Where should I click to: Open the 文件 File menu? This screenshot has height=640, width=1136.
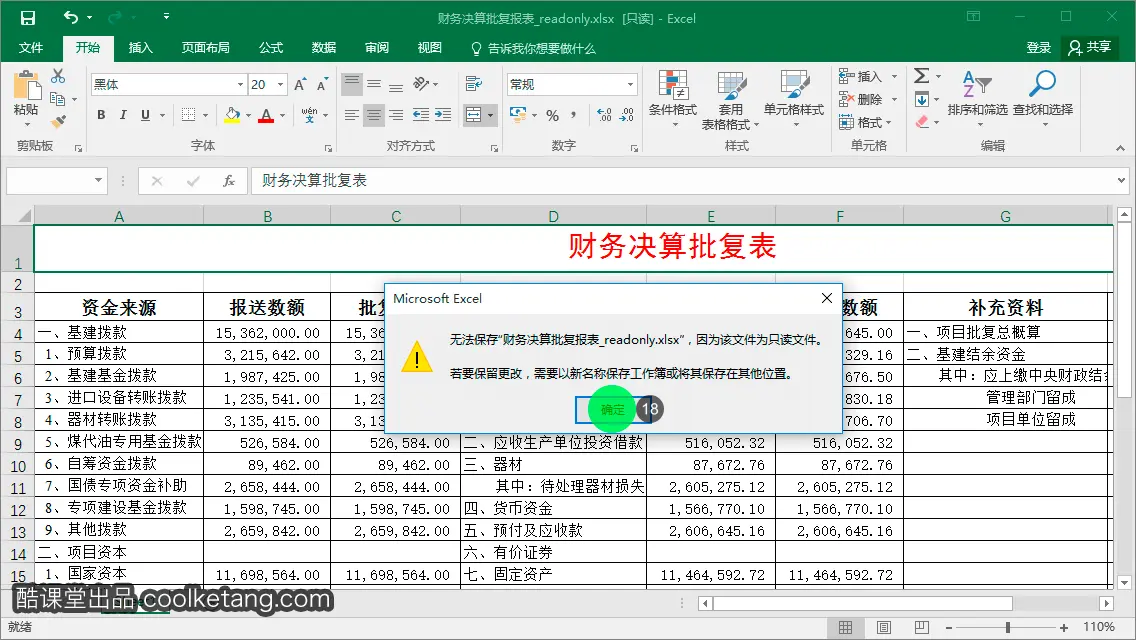pyautogui.click(x=30, y=48)
